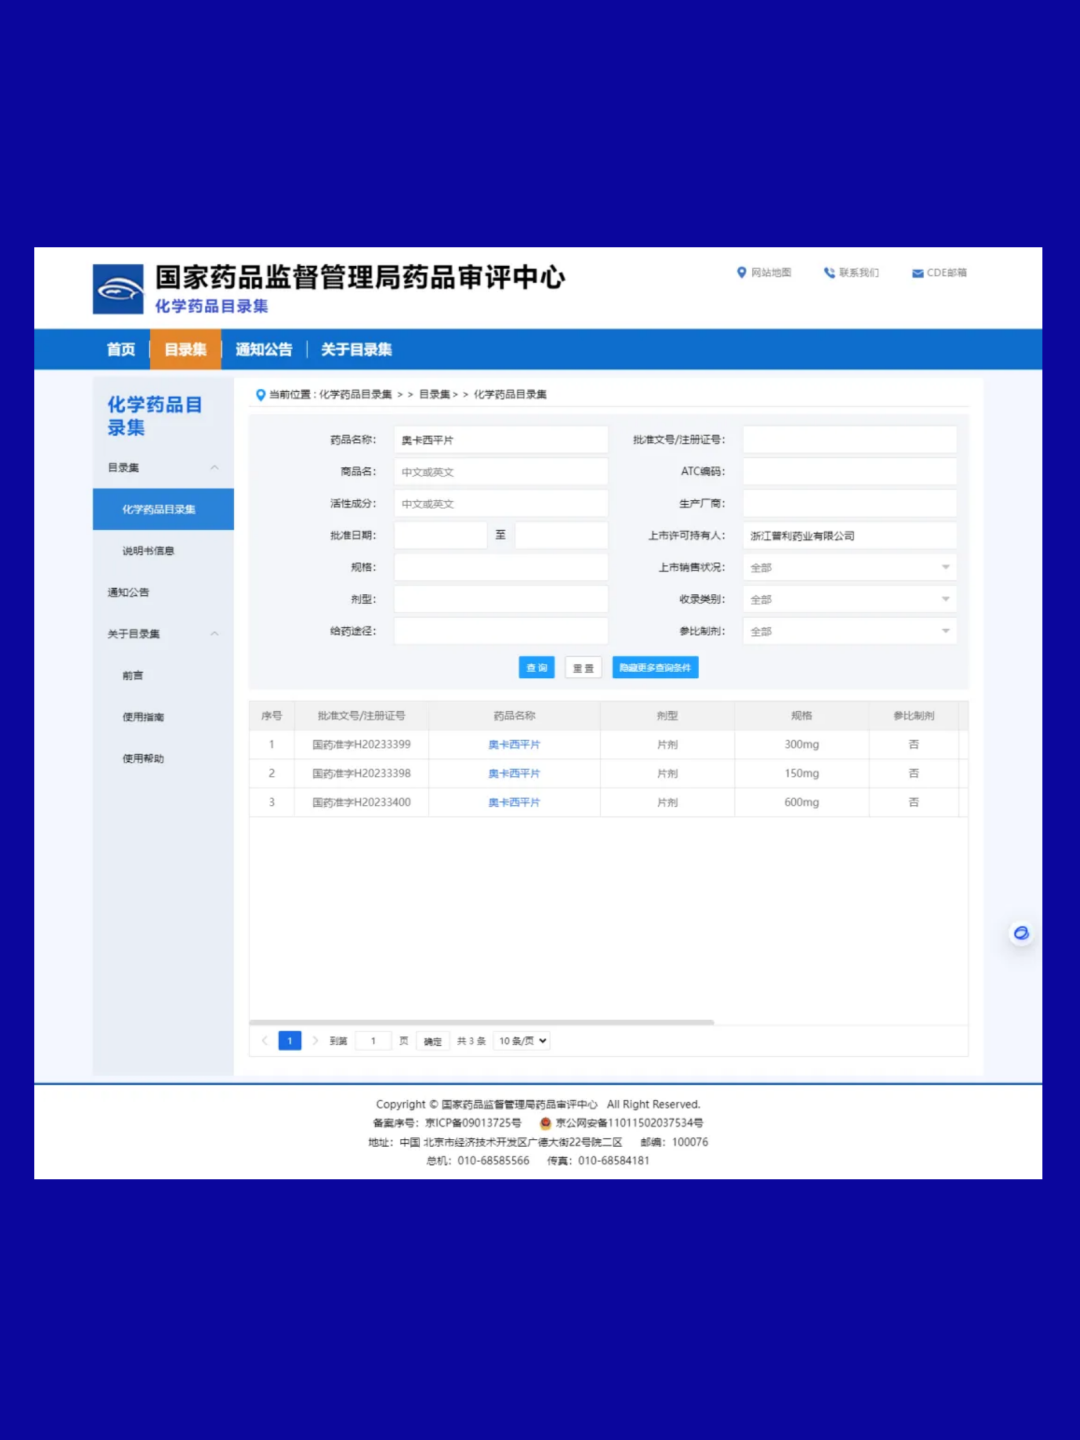Screen dimensions: 1080x1440
Task: Click the 联系我们 phone icon
Action: point(829,272)
